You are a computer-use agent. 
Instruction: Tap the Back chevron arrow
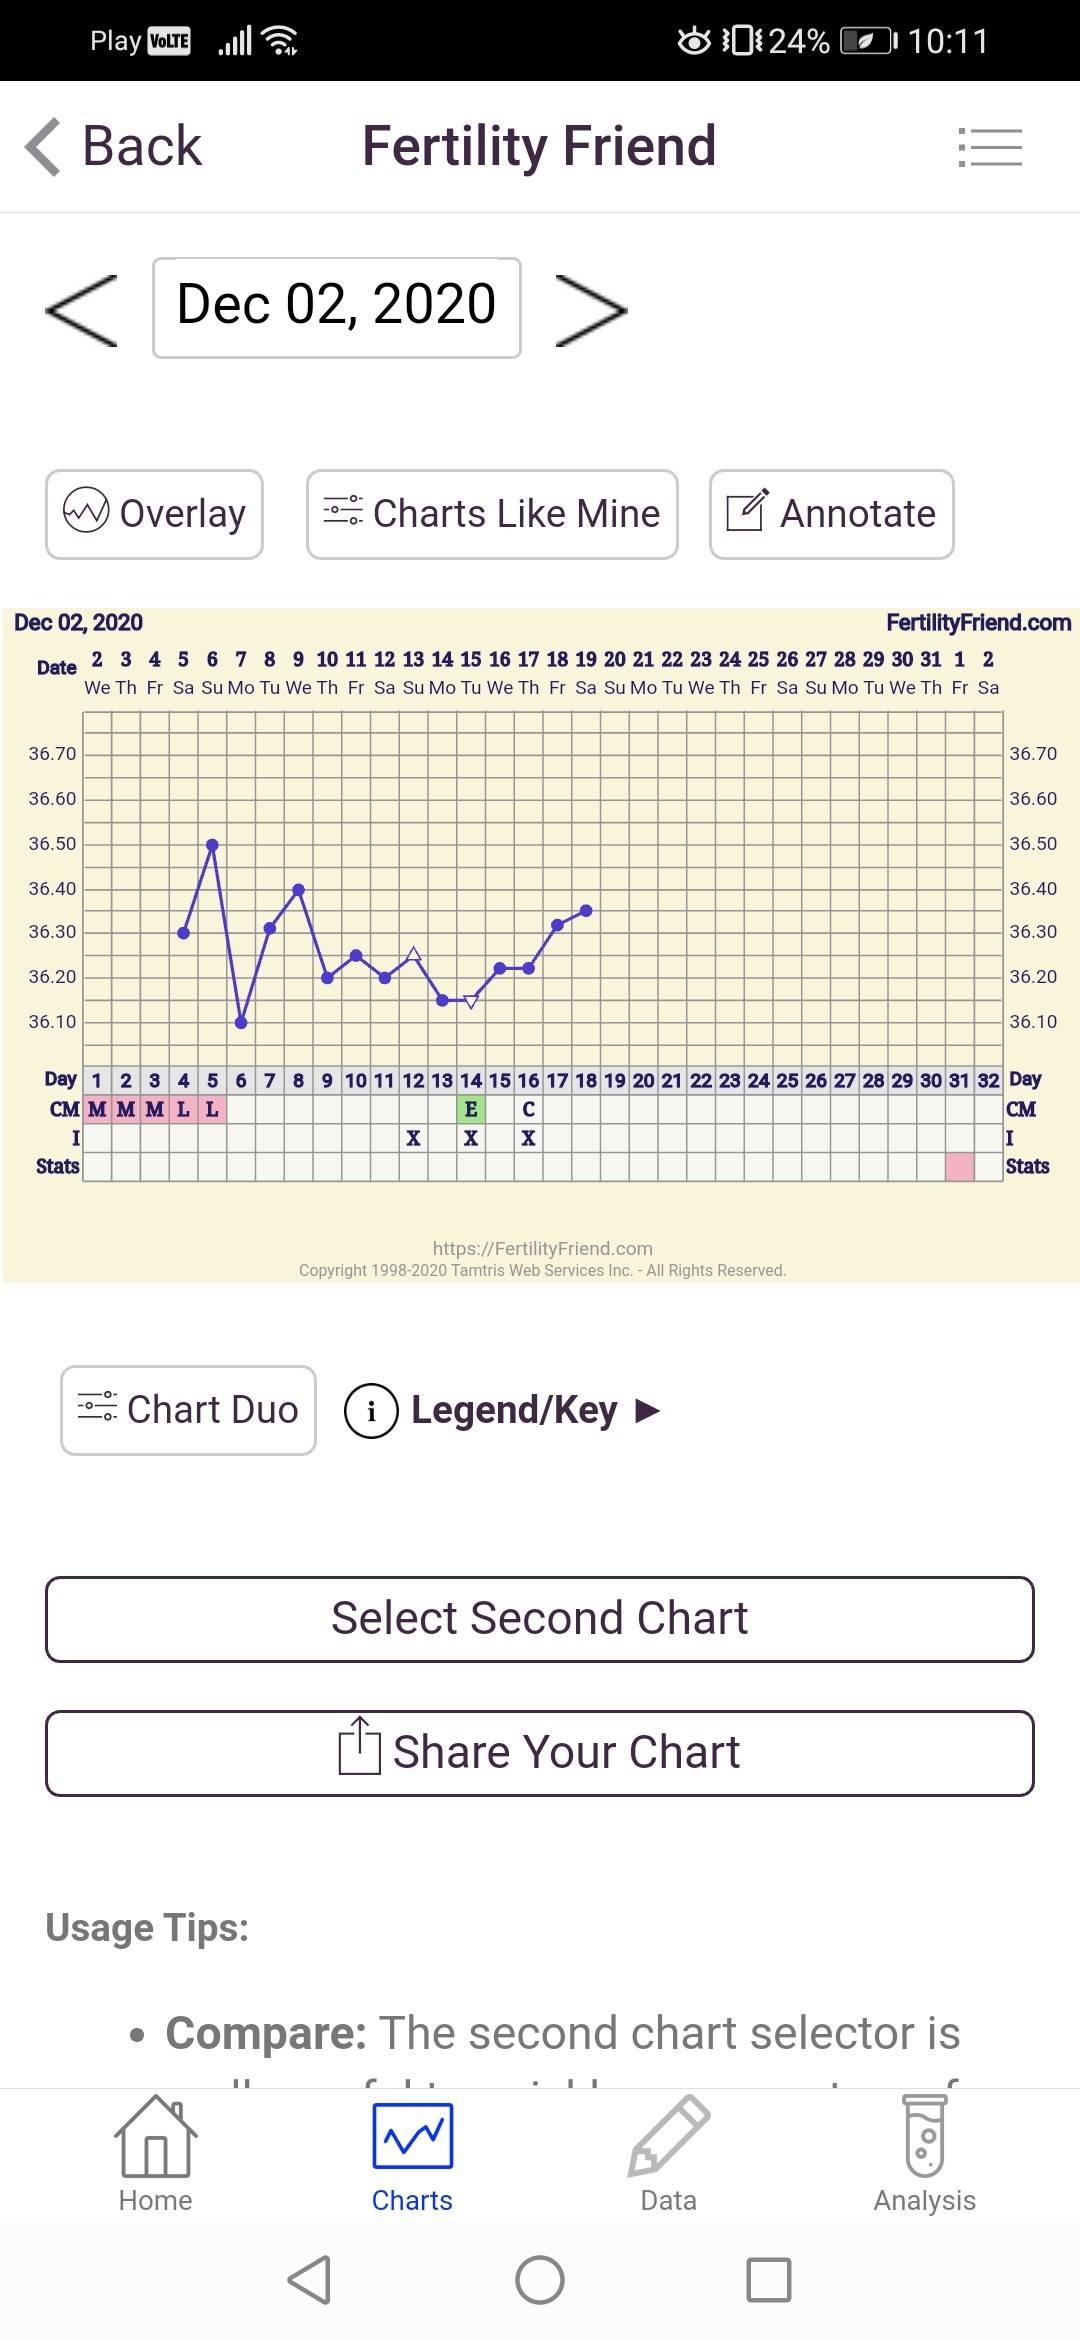coord(44,147)
